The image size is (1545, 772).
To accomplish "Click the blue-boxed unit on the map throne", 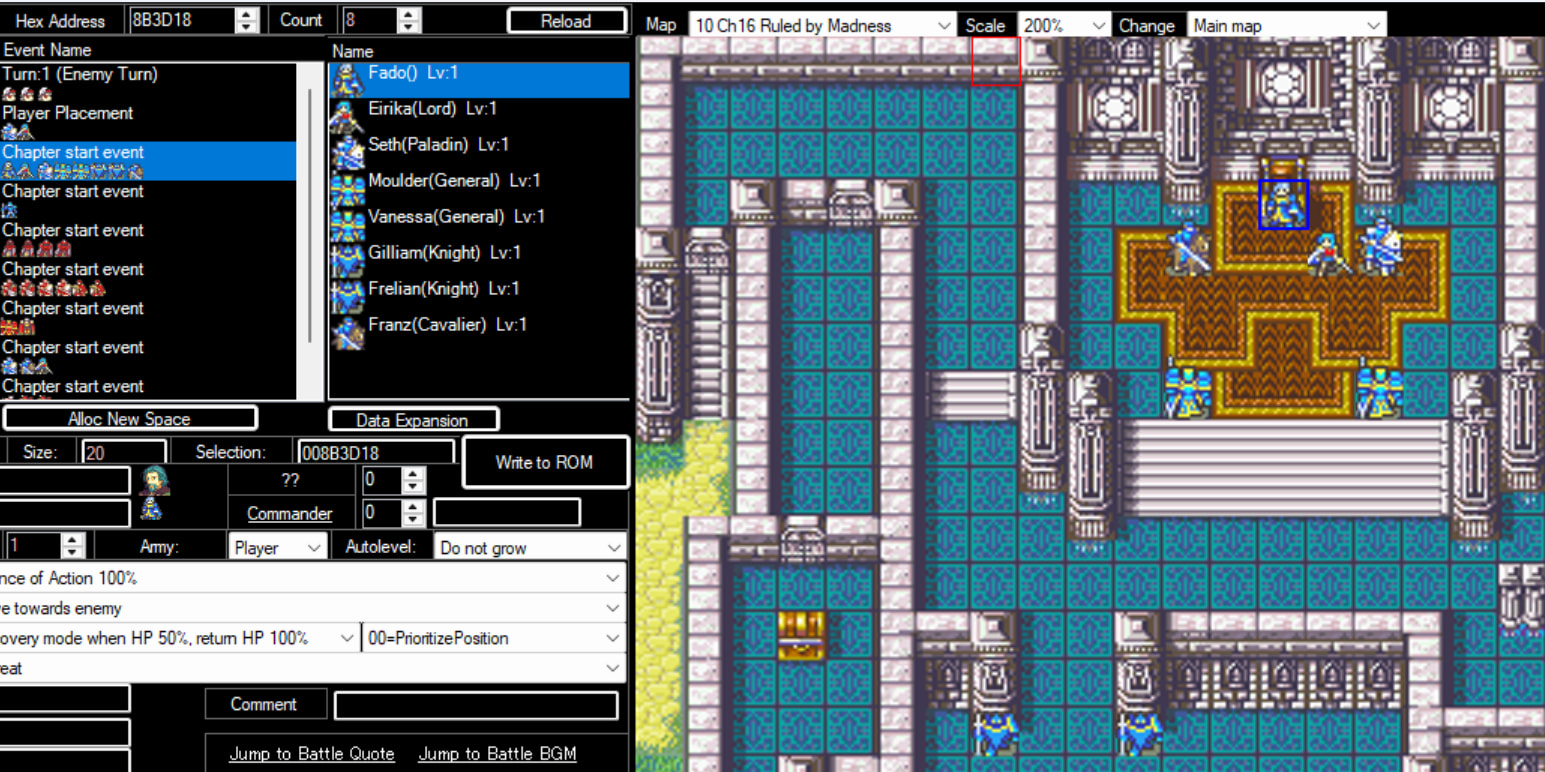I will 1283,205.
